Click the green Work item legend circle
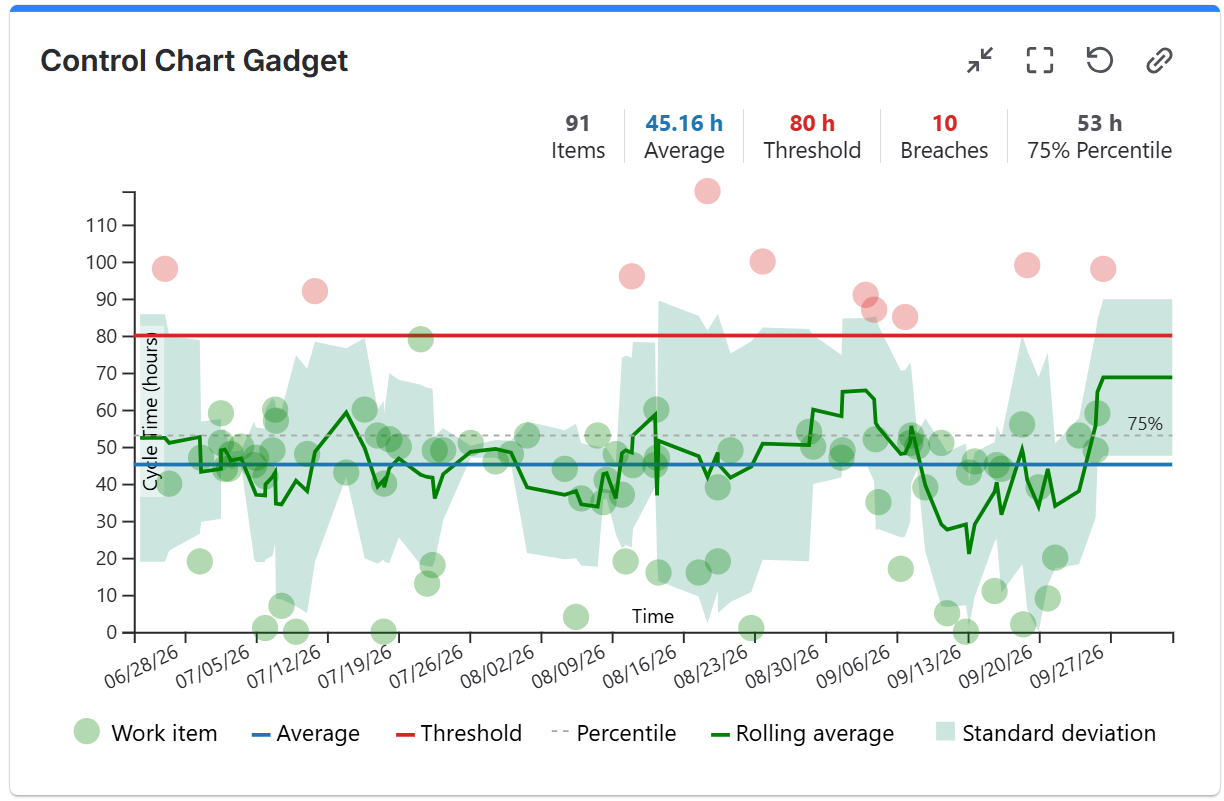Screen dimensions: 1224x801 (87, 732)
